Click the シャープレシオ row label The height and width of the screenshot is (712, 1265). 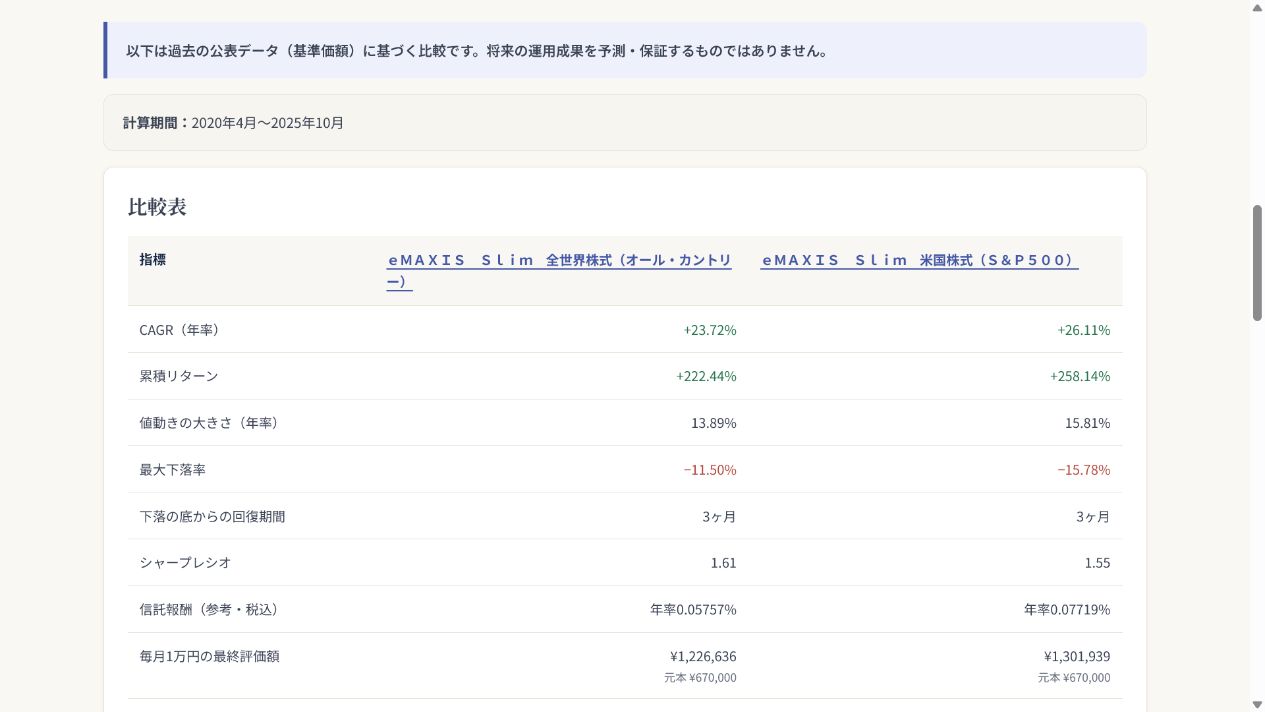186,563
